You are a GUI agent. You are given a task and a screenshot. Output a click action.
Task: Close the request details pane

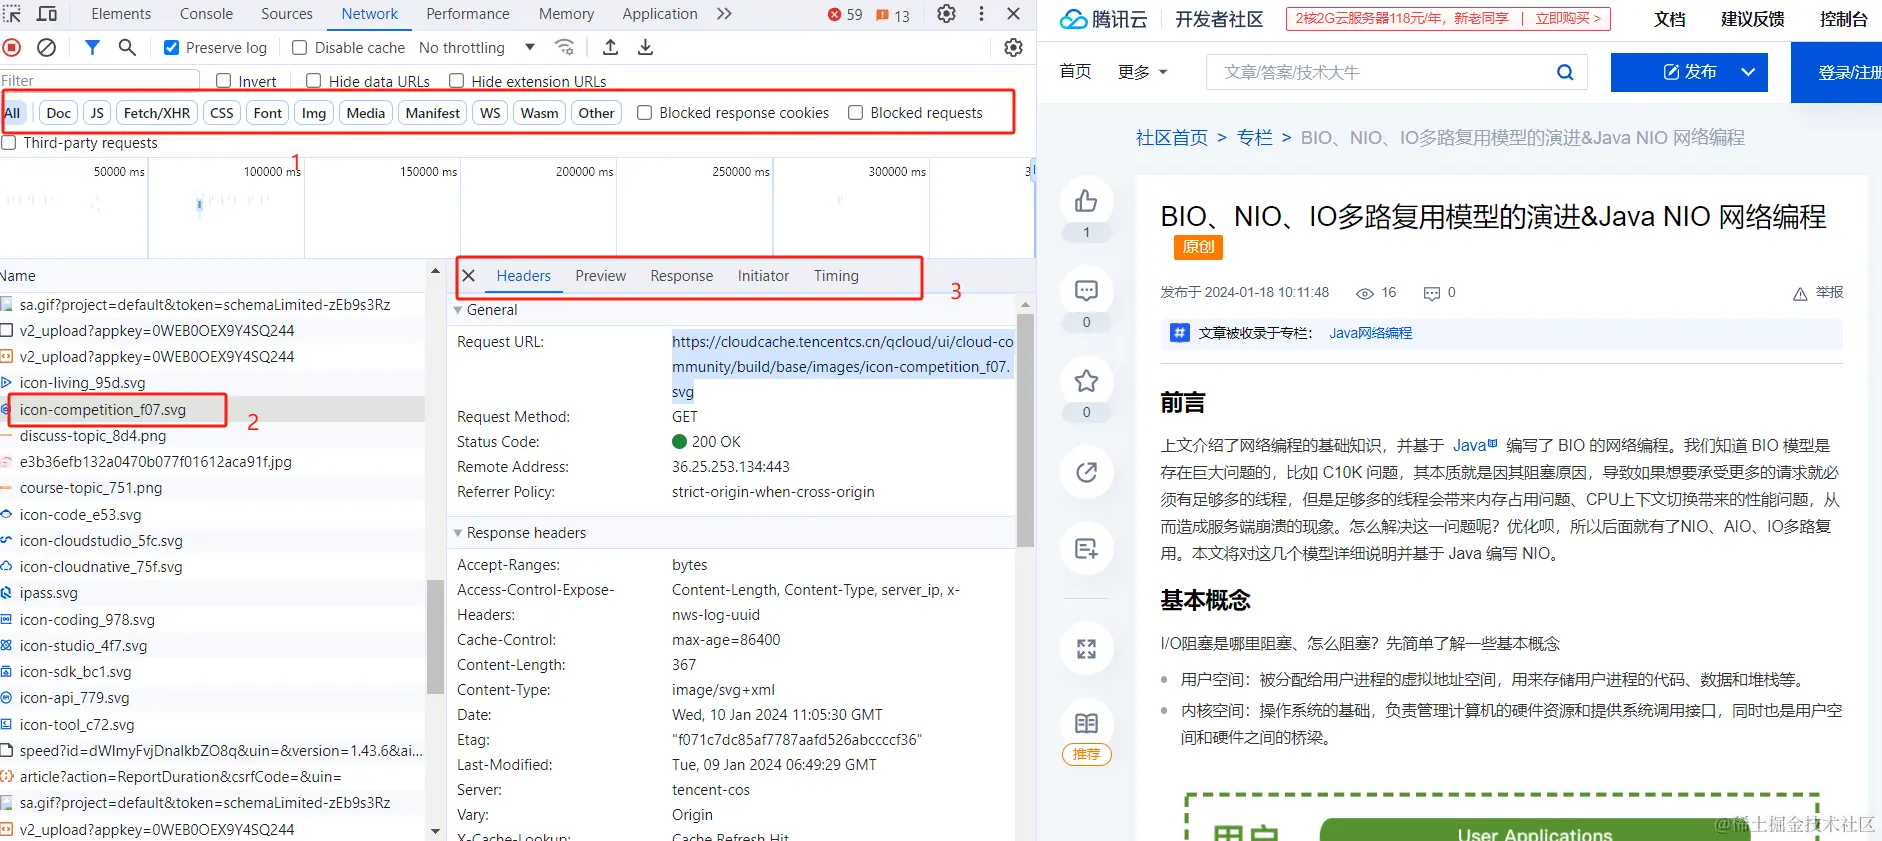[x=469, y=276]
